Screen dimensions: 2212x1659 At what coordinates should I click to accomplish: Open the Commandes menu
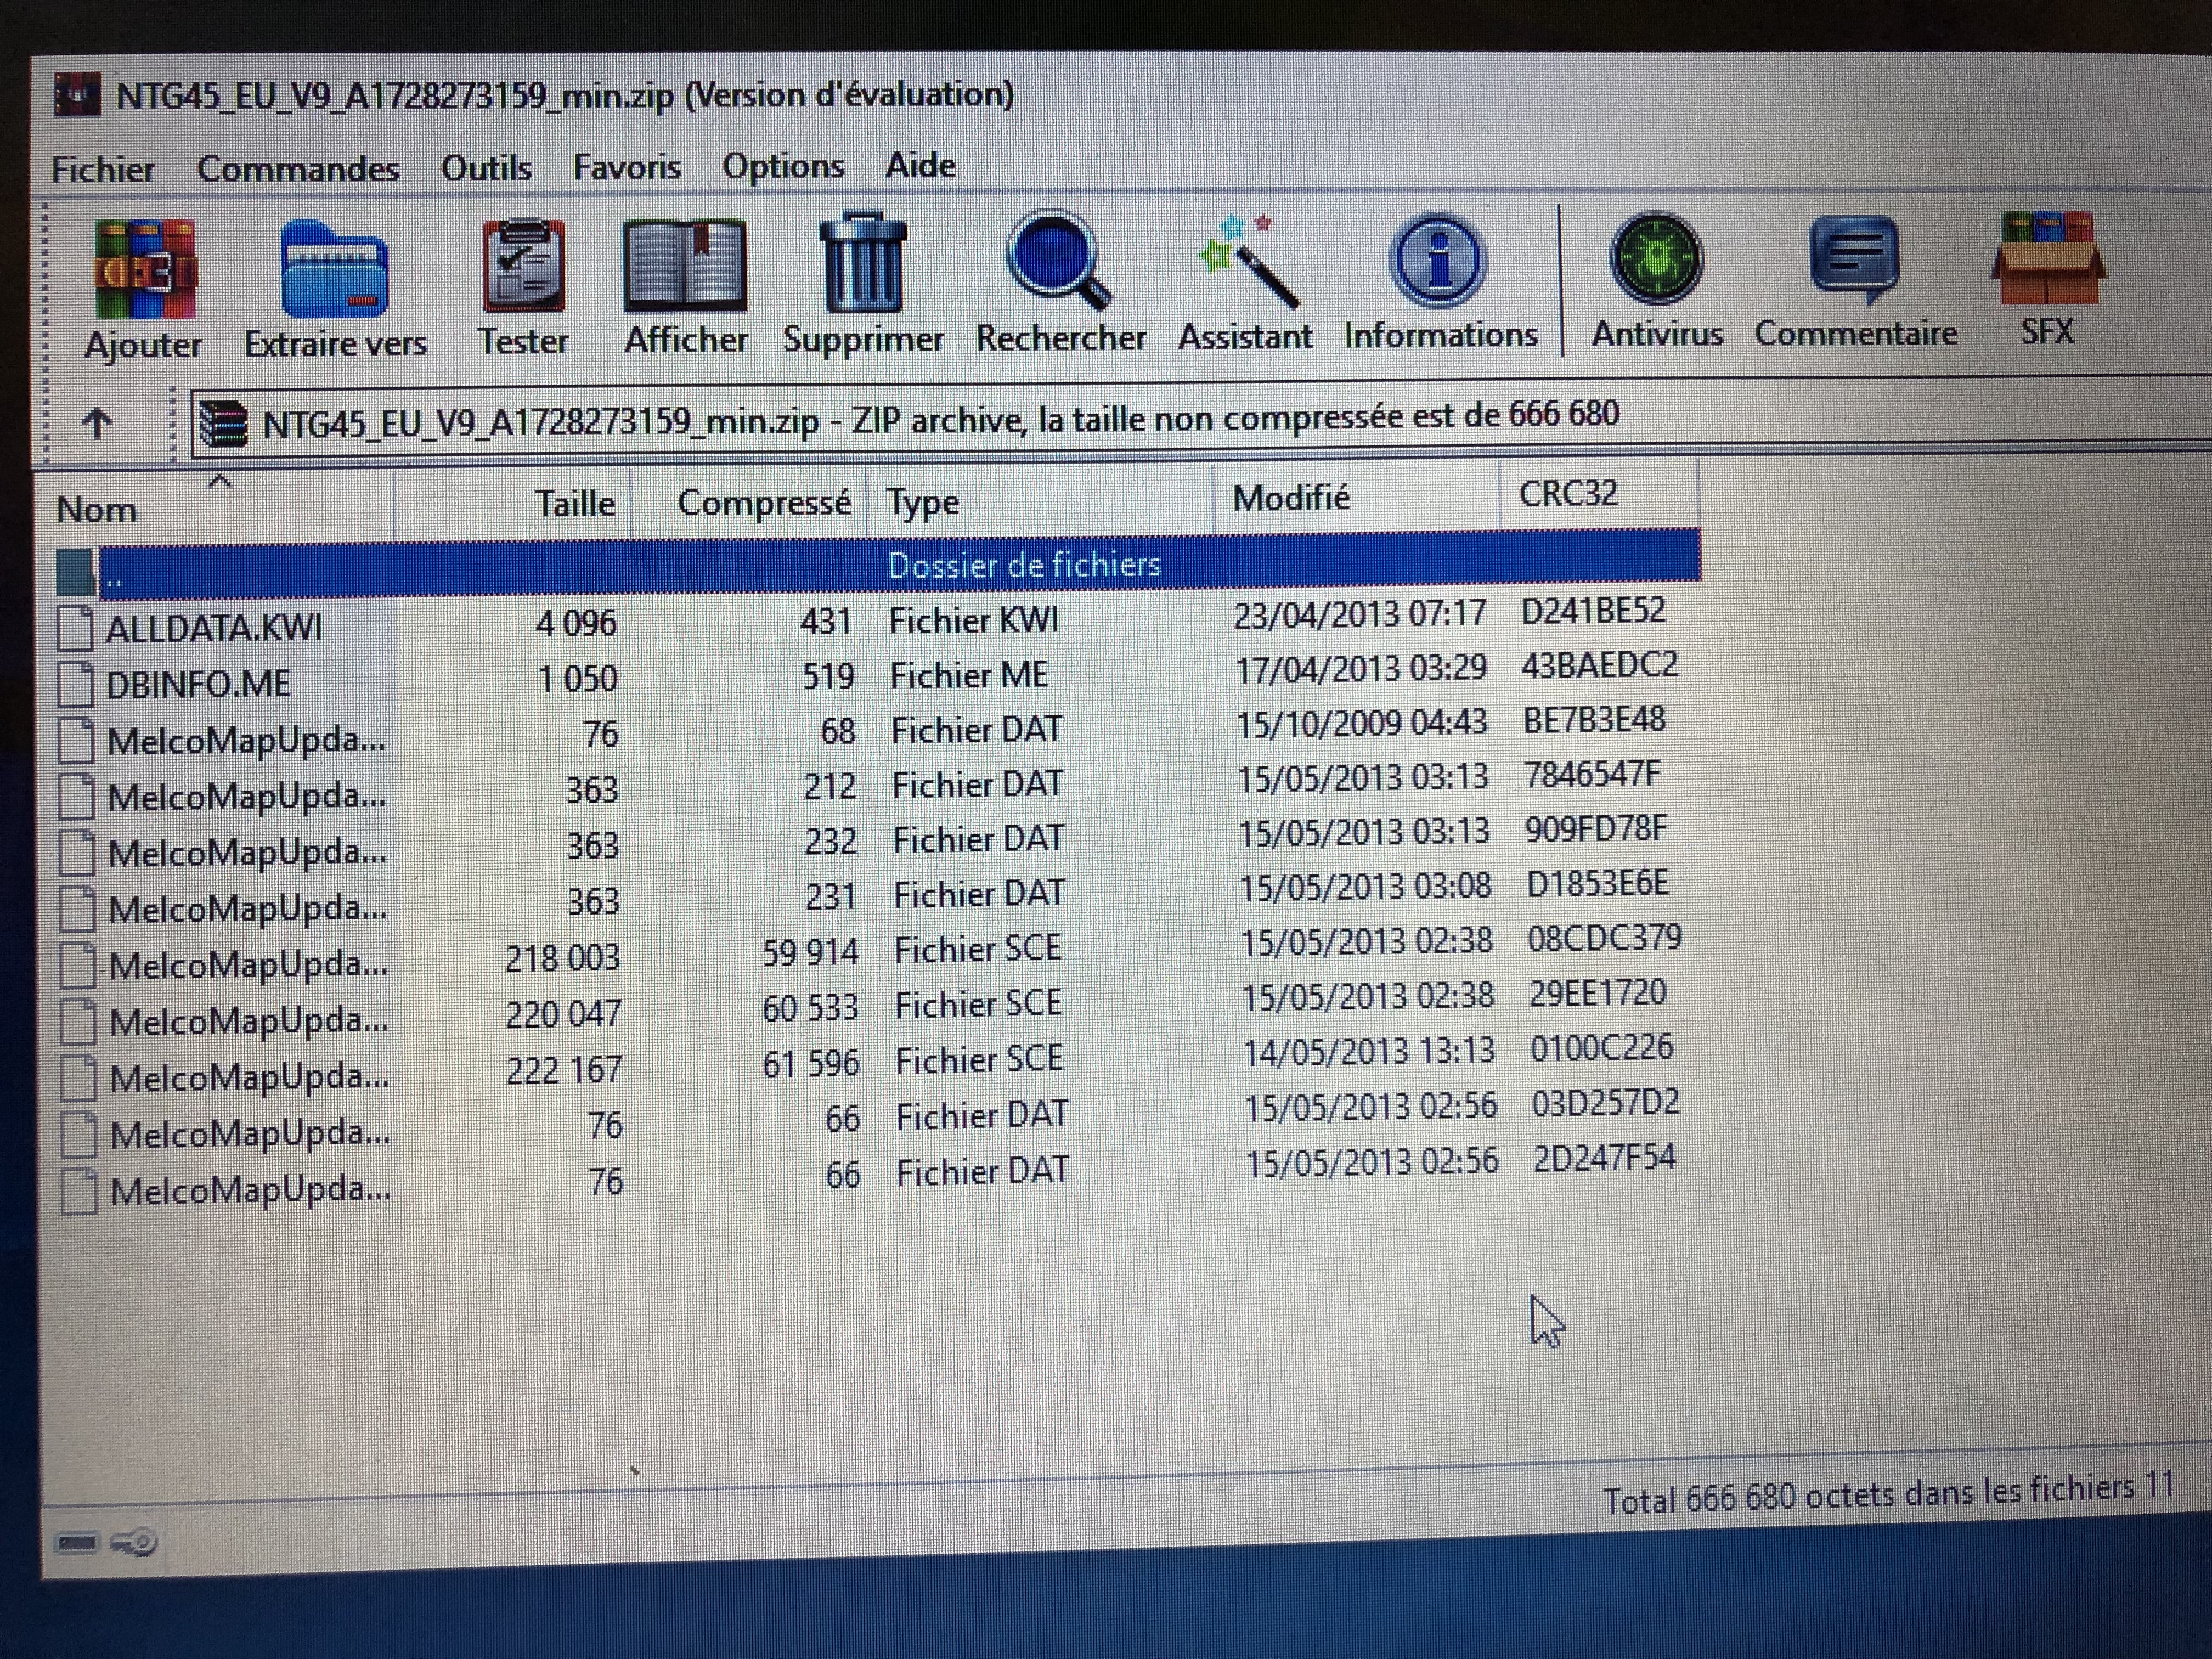[298, 168]
